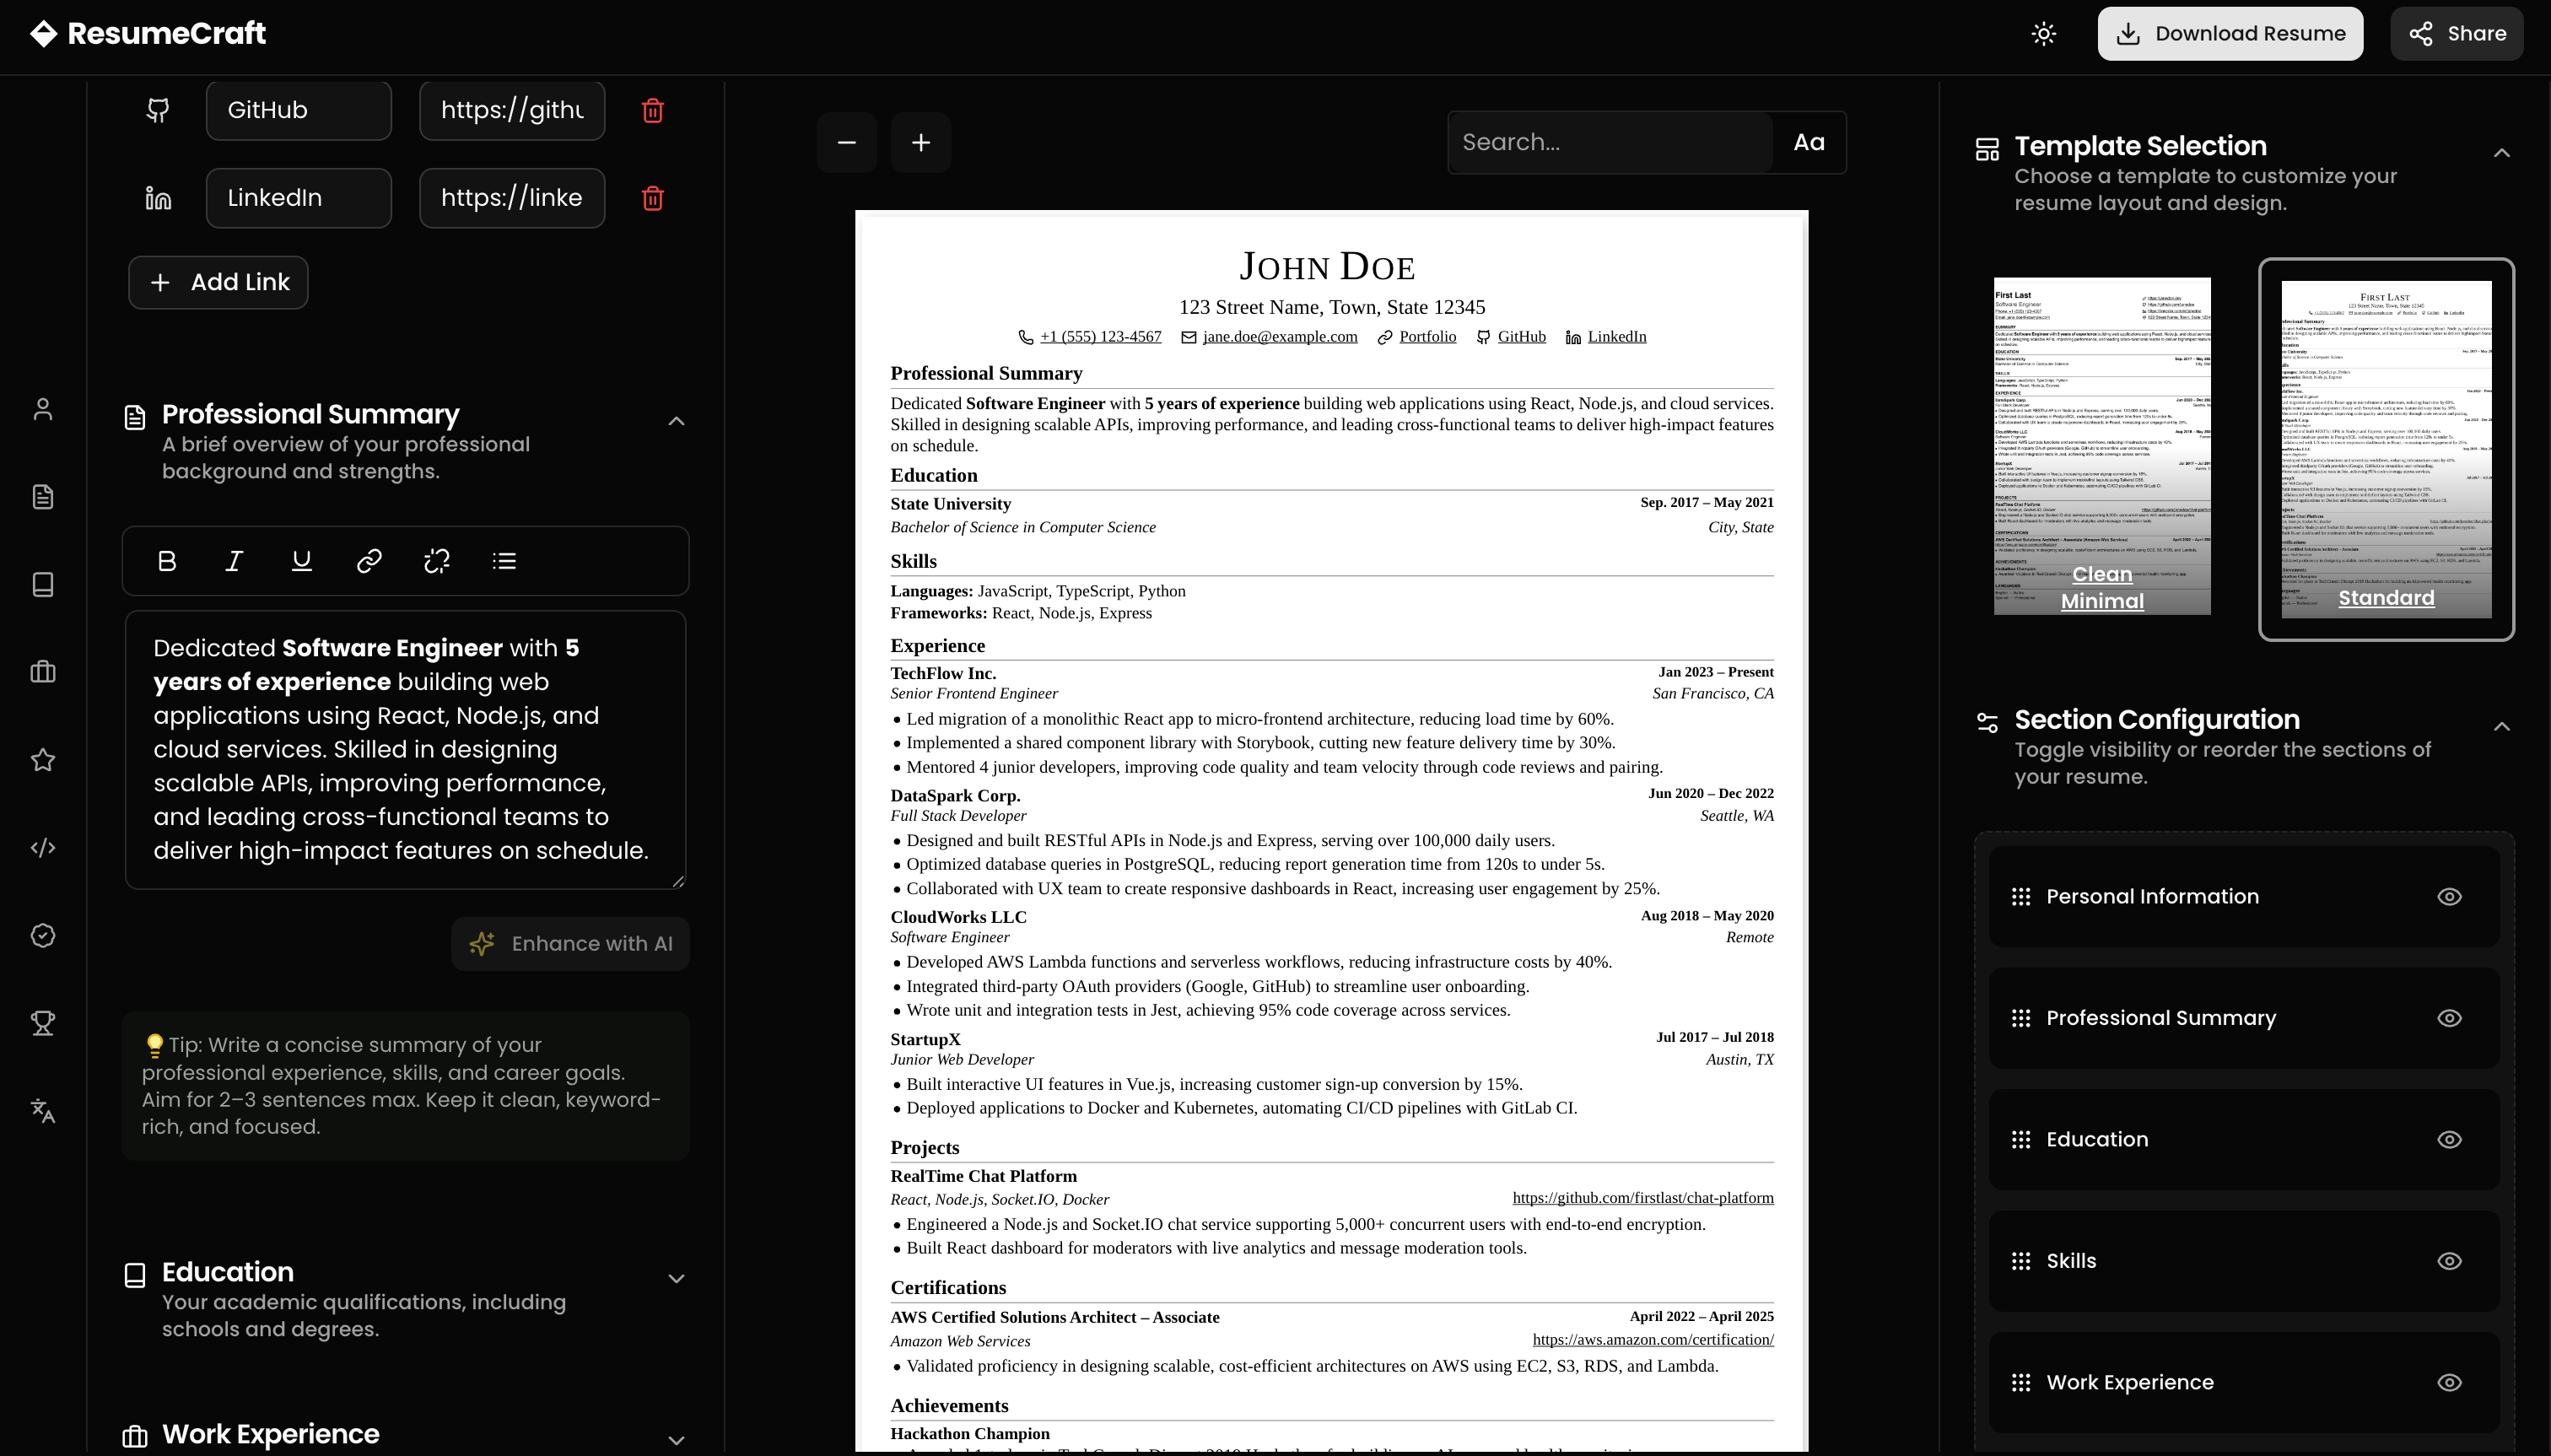Insert bulleted list in summary editor
This screenshot has width=2551, height=1456.
[x=504, y=561]
